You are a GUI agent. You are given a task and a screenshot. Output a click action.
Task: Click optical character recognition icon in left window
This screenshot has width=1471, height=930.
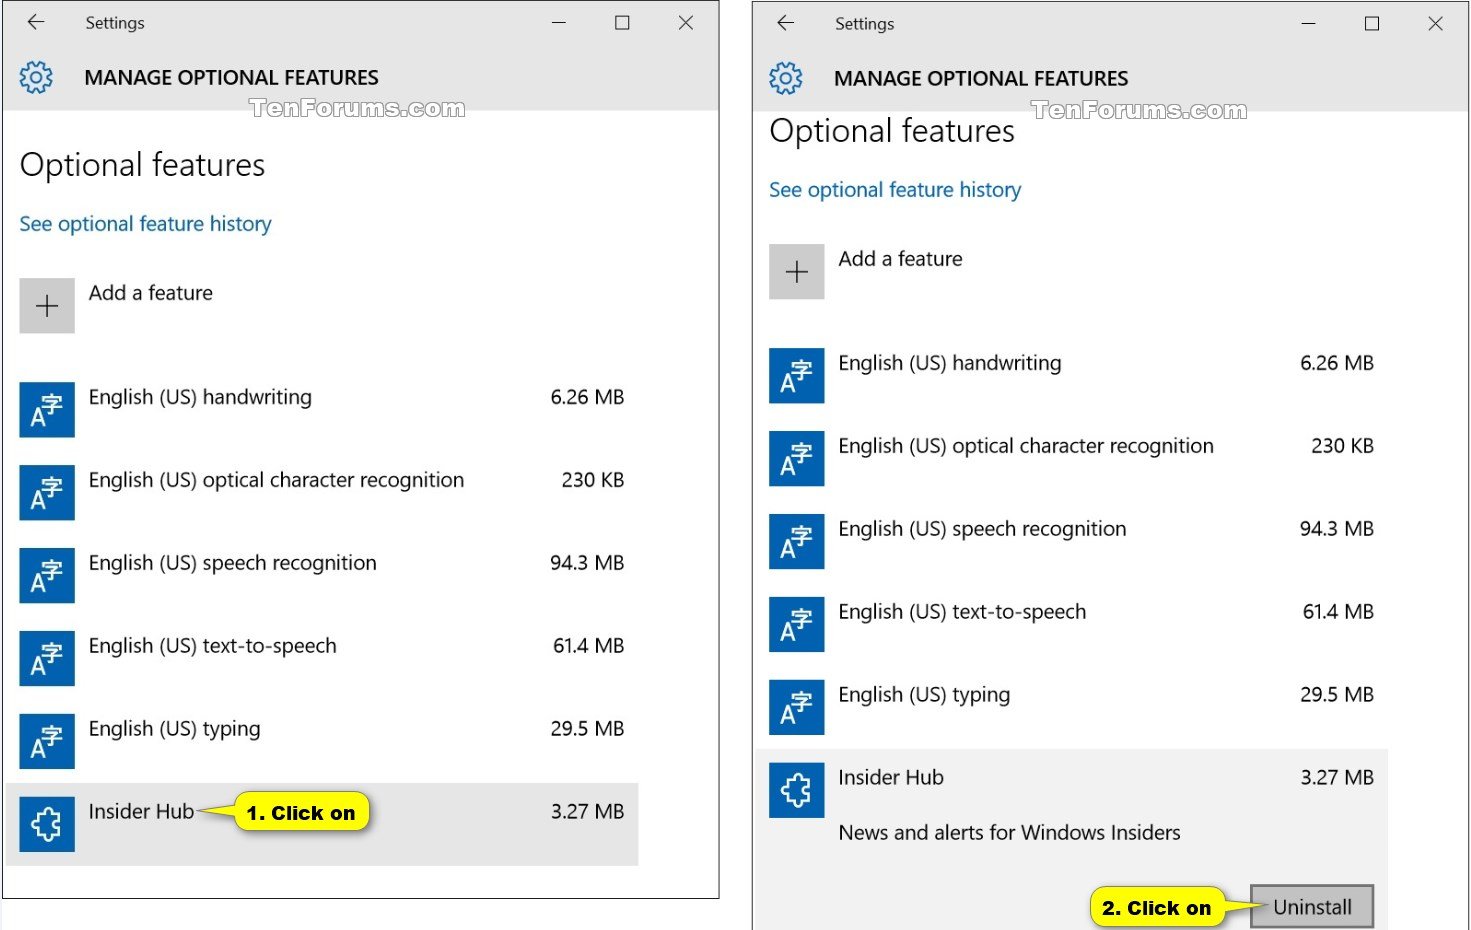click(x=47, y=493)
